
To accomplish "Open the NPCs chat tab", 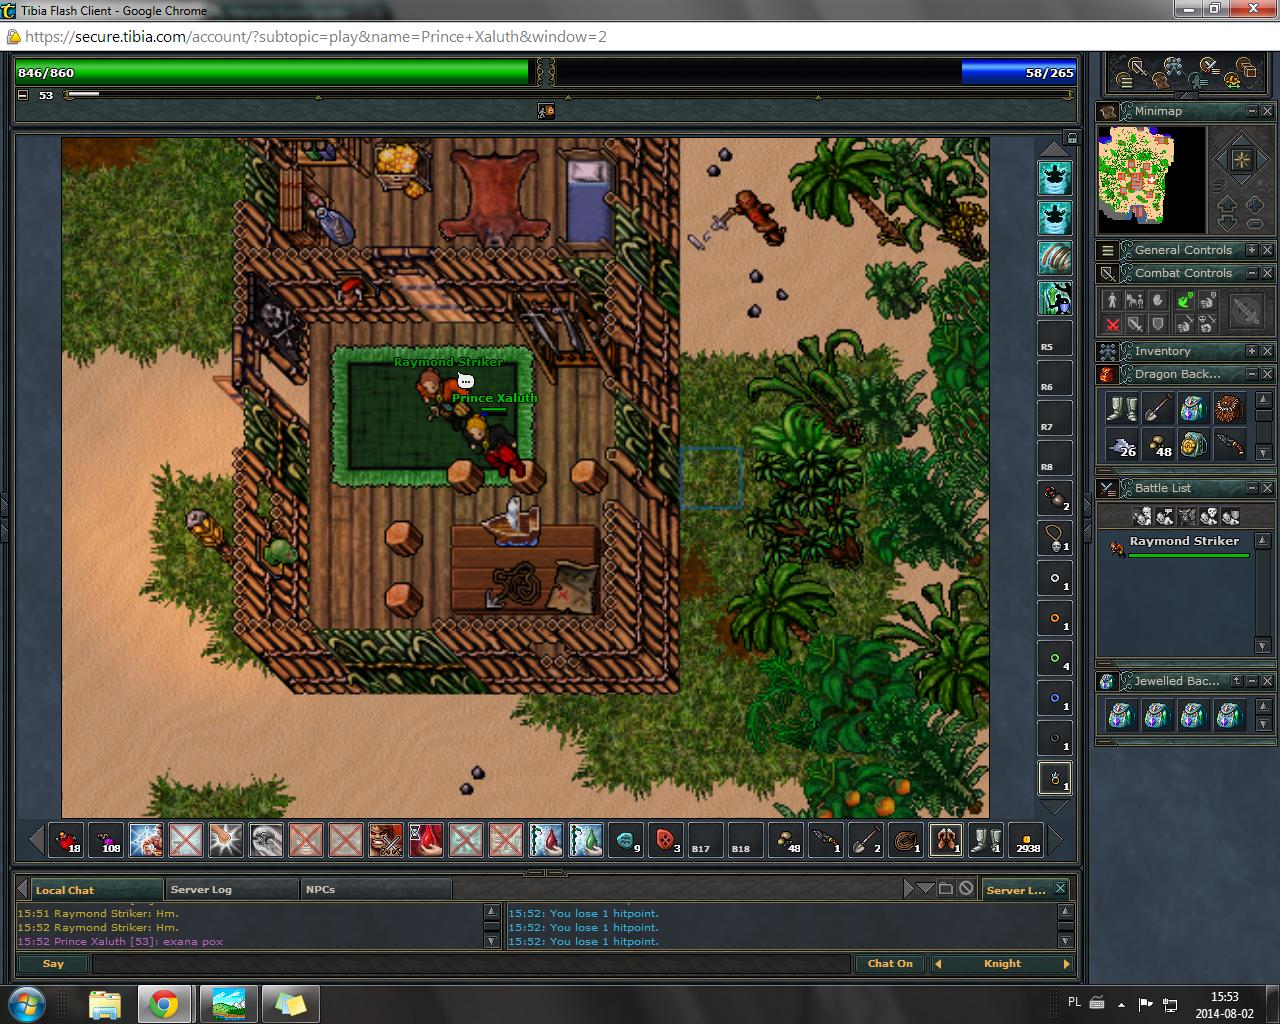I will [x=320, y=889].
